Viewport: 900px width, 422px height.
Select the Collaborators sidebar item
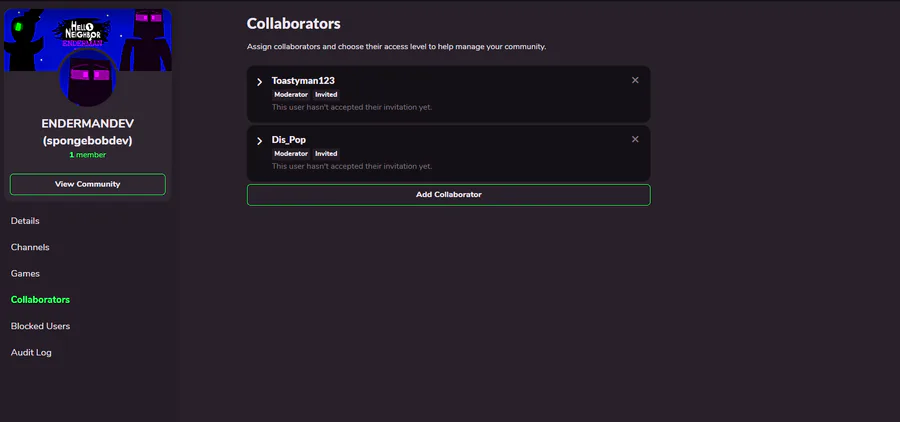[40, 300]
